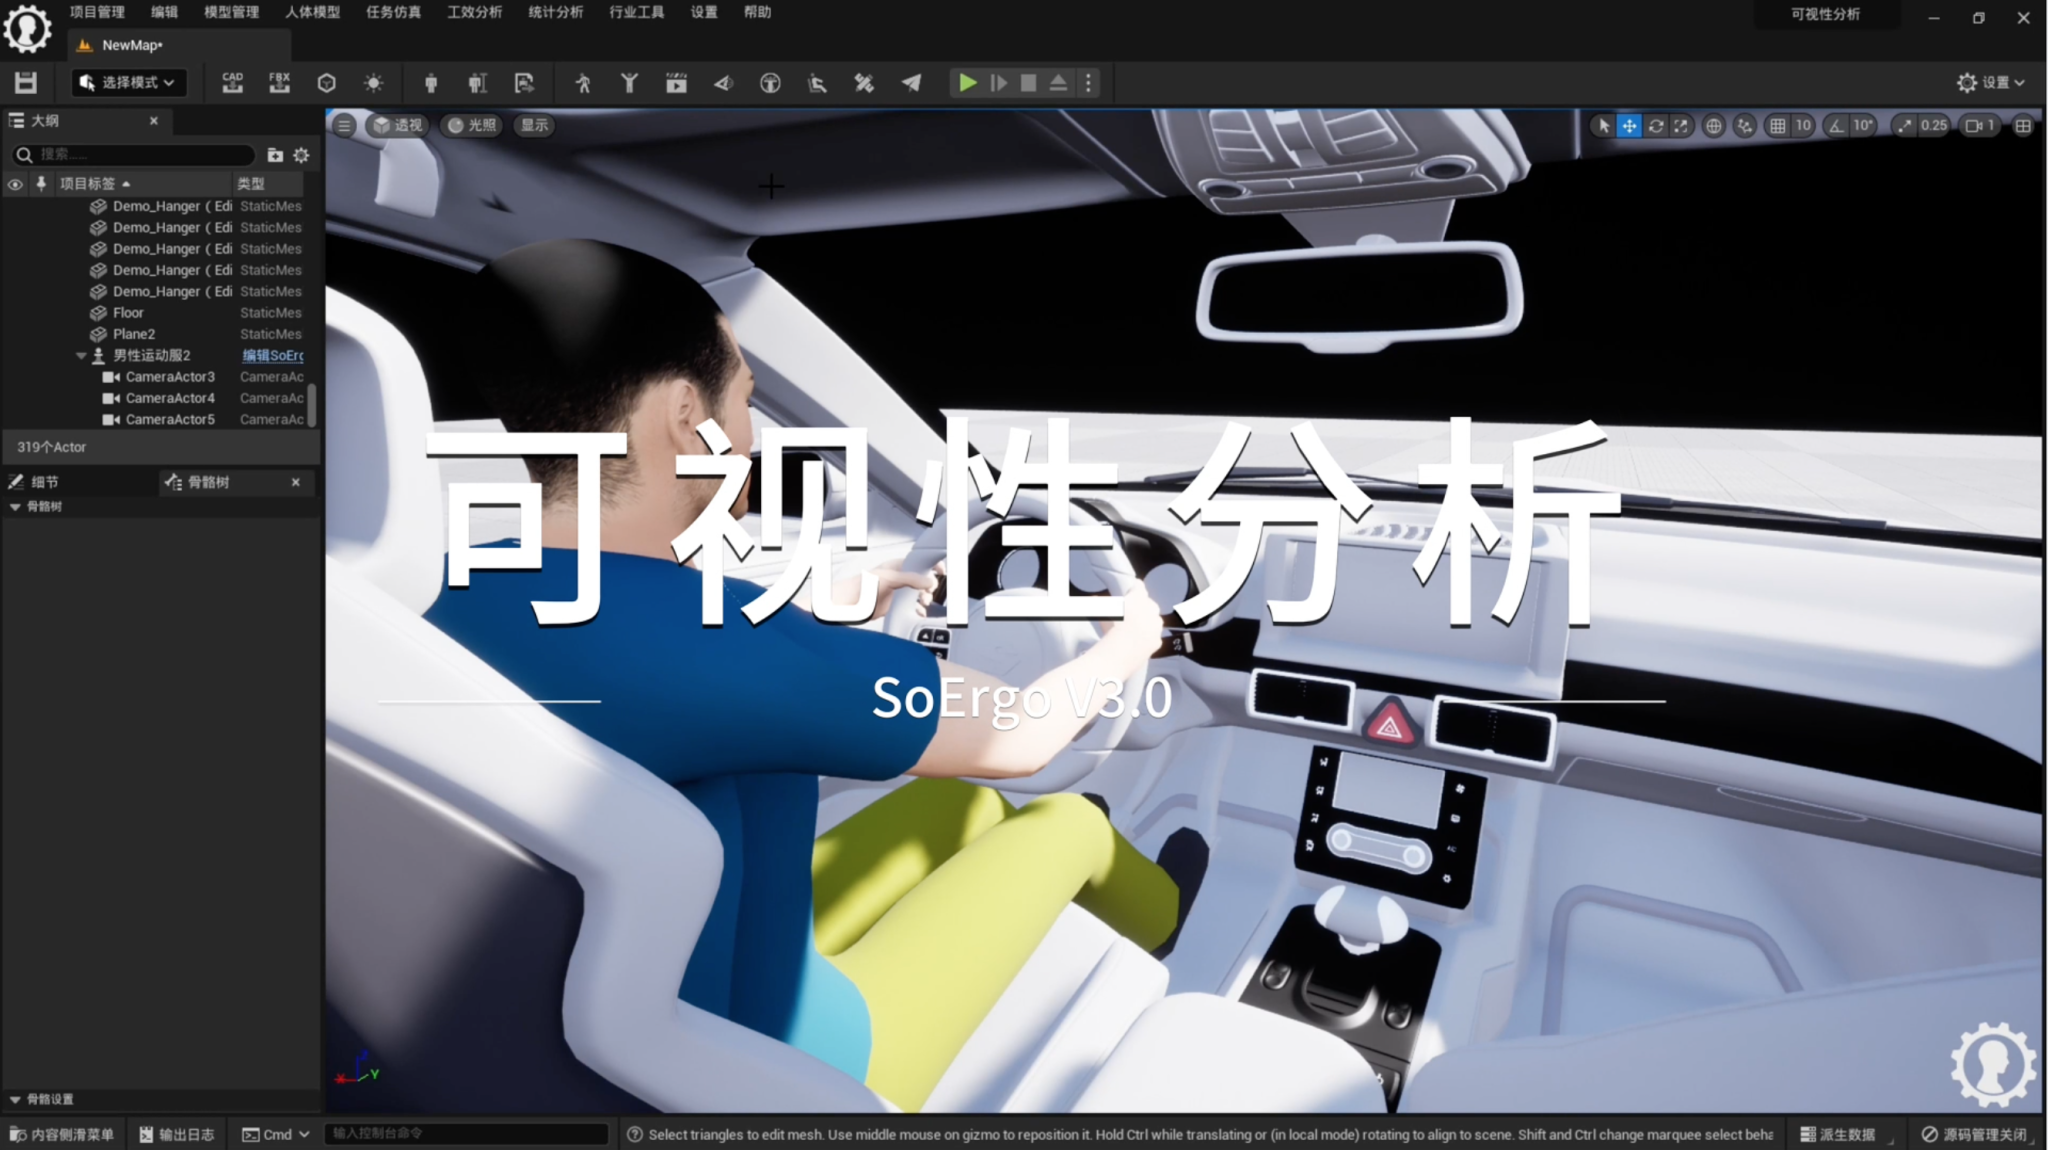Click the human manikin icon in toolbar
Viewport: 2048px width, 1150px height.
click(x=431, y=83)
